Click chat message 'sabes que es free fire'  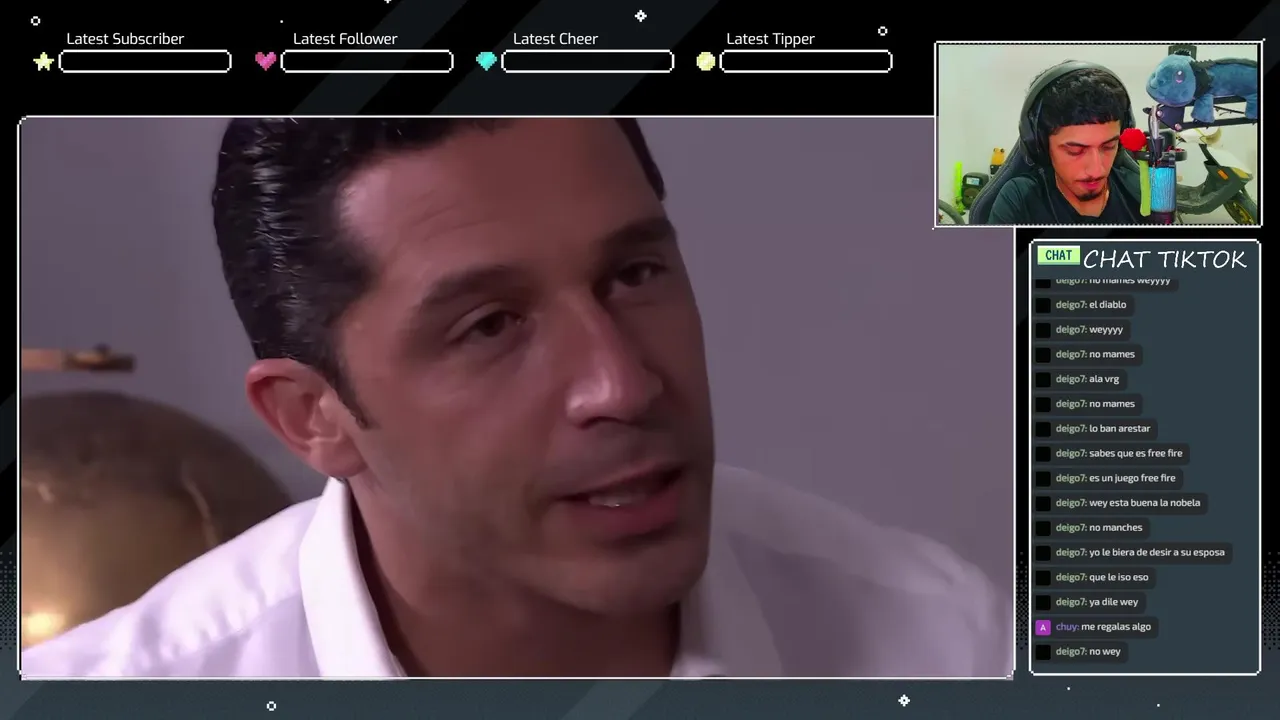coord(1135,453)
